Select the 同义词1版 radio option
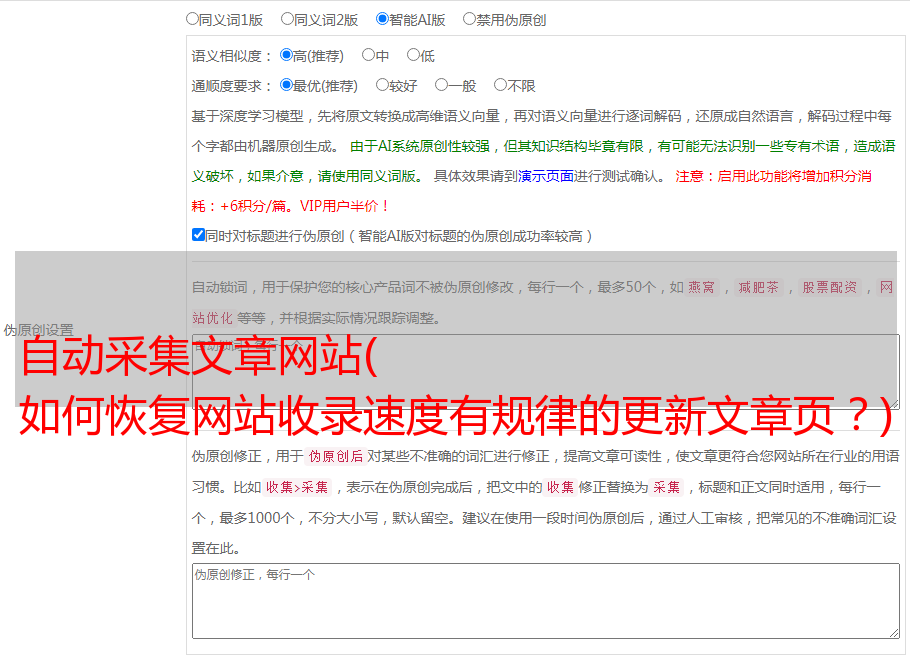The height and width of the screenshot is (658, 911). click(192, 19)
